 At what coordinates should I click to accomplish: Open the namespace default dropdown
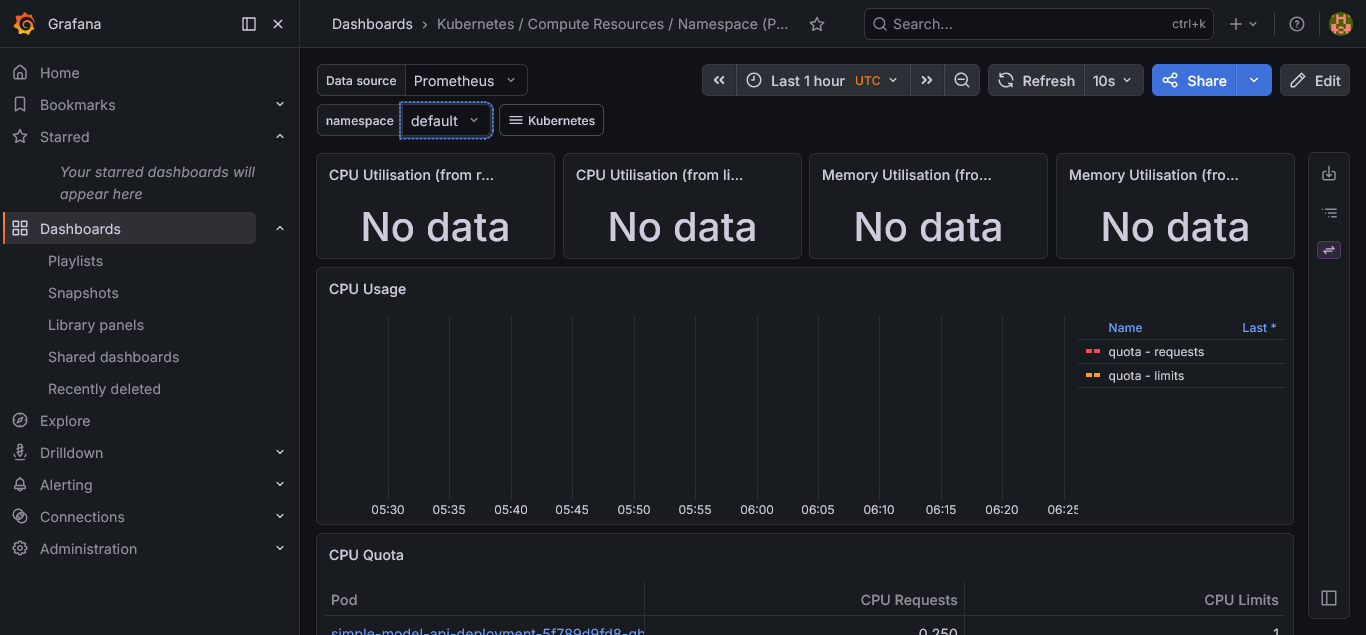click(446, 120)
